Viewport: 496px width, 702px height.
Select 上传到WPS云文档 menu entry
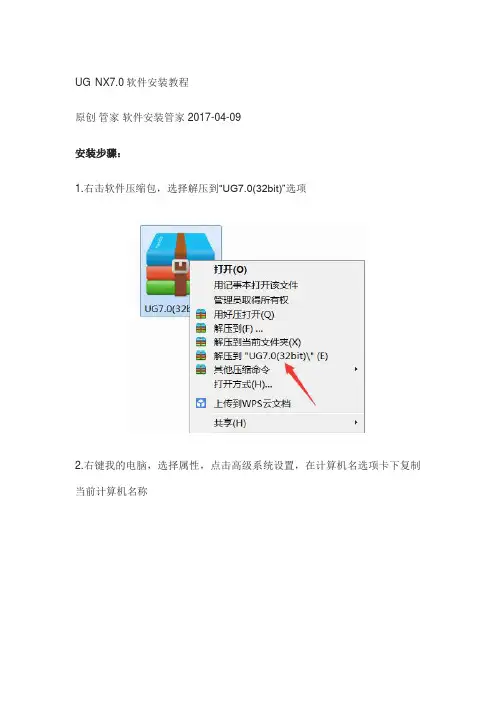(x=252, y=403)
